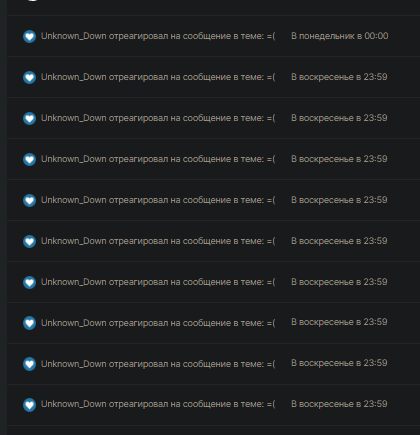Click heart reaction icon in ninth notification row
The width and height of the screenshot is (420, 435).
[29, 364]
